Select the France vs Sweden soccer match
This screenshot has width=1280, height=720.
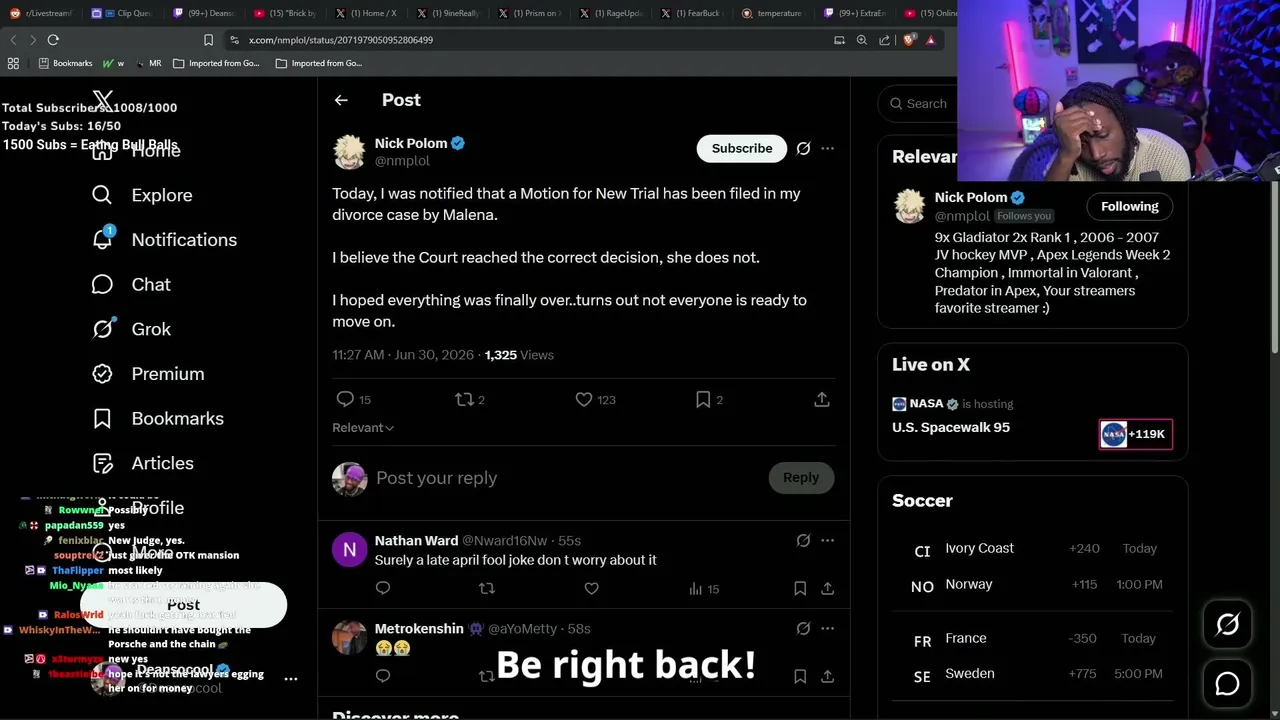pyautogui.click(x=1032, y=656)
